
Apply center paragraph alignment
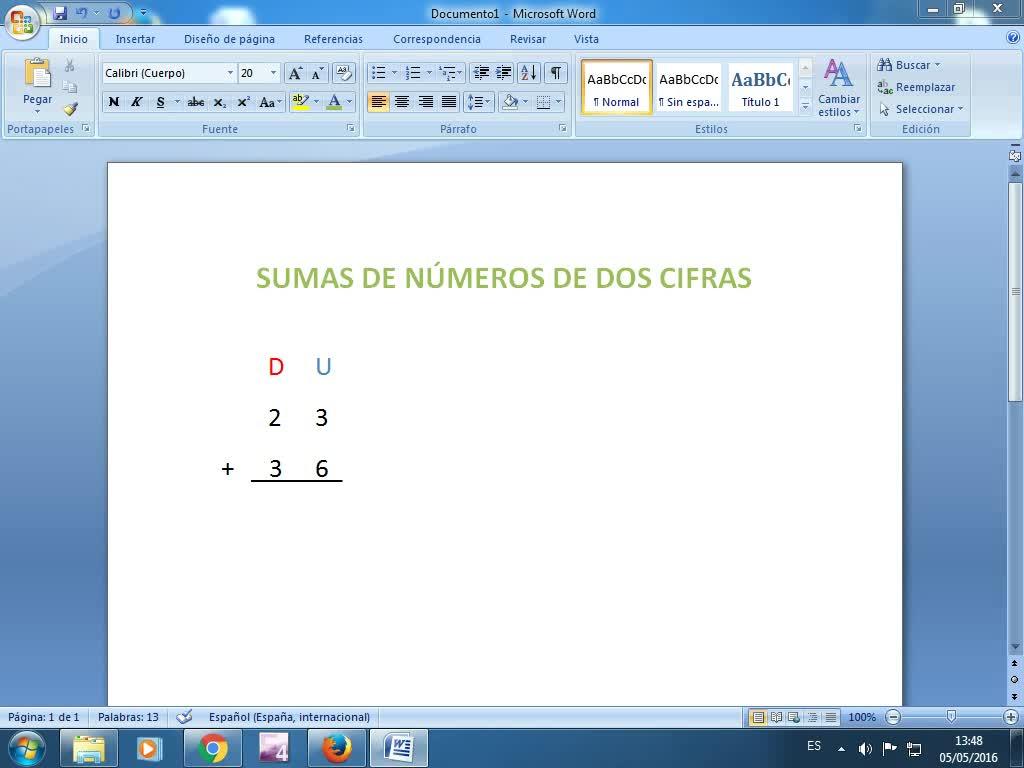click(x=402, y=102)
